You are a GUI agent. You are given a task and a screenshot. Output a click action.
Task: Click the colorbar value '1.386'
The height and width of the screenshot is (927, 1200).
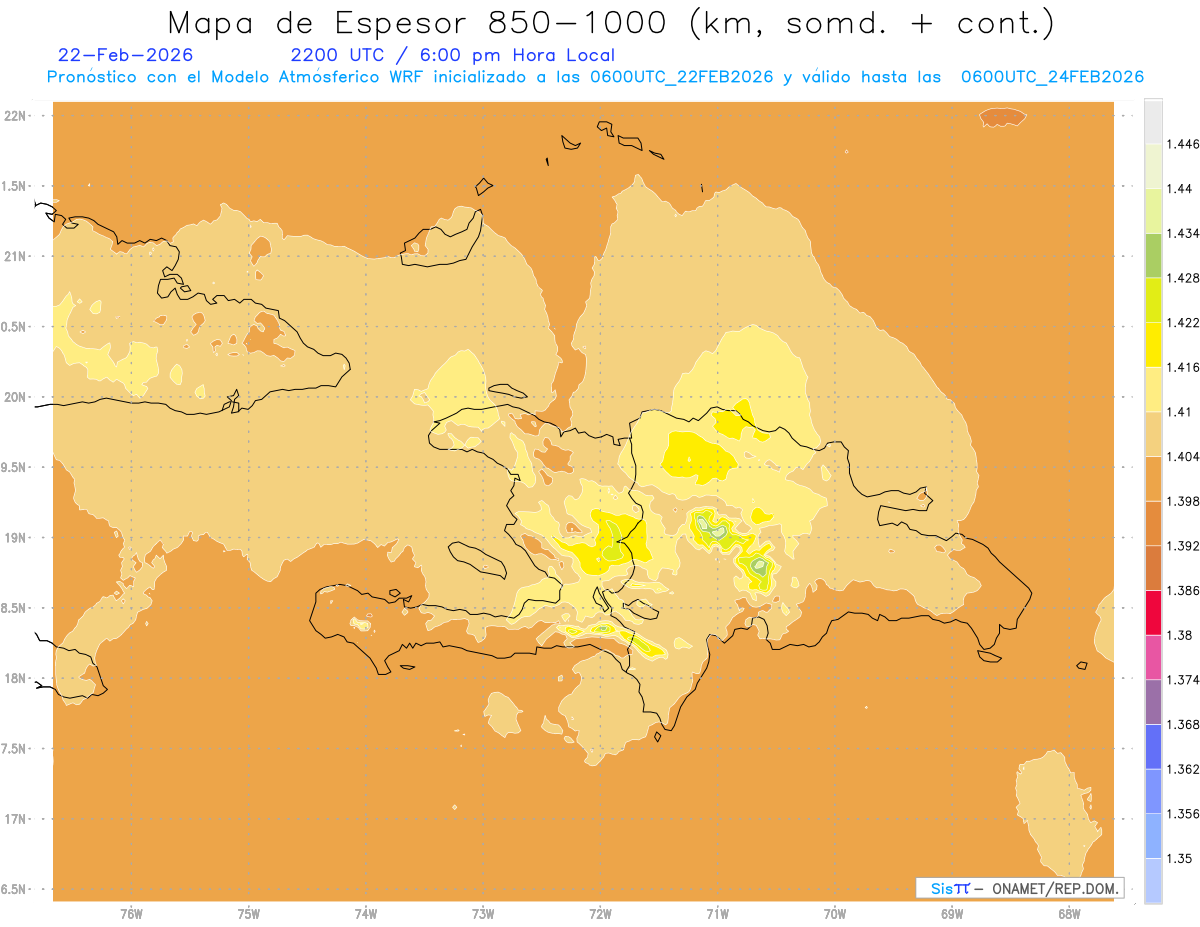pos(1182,590)
